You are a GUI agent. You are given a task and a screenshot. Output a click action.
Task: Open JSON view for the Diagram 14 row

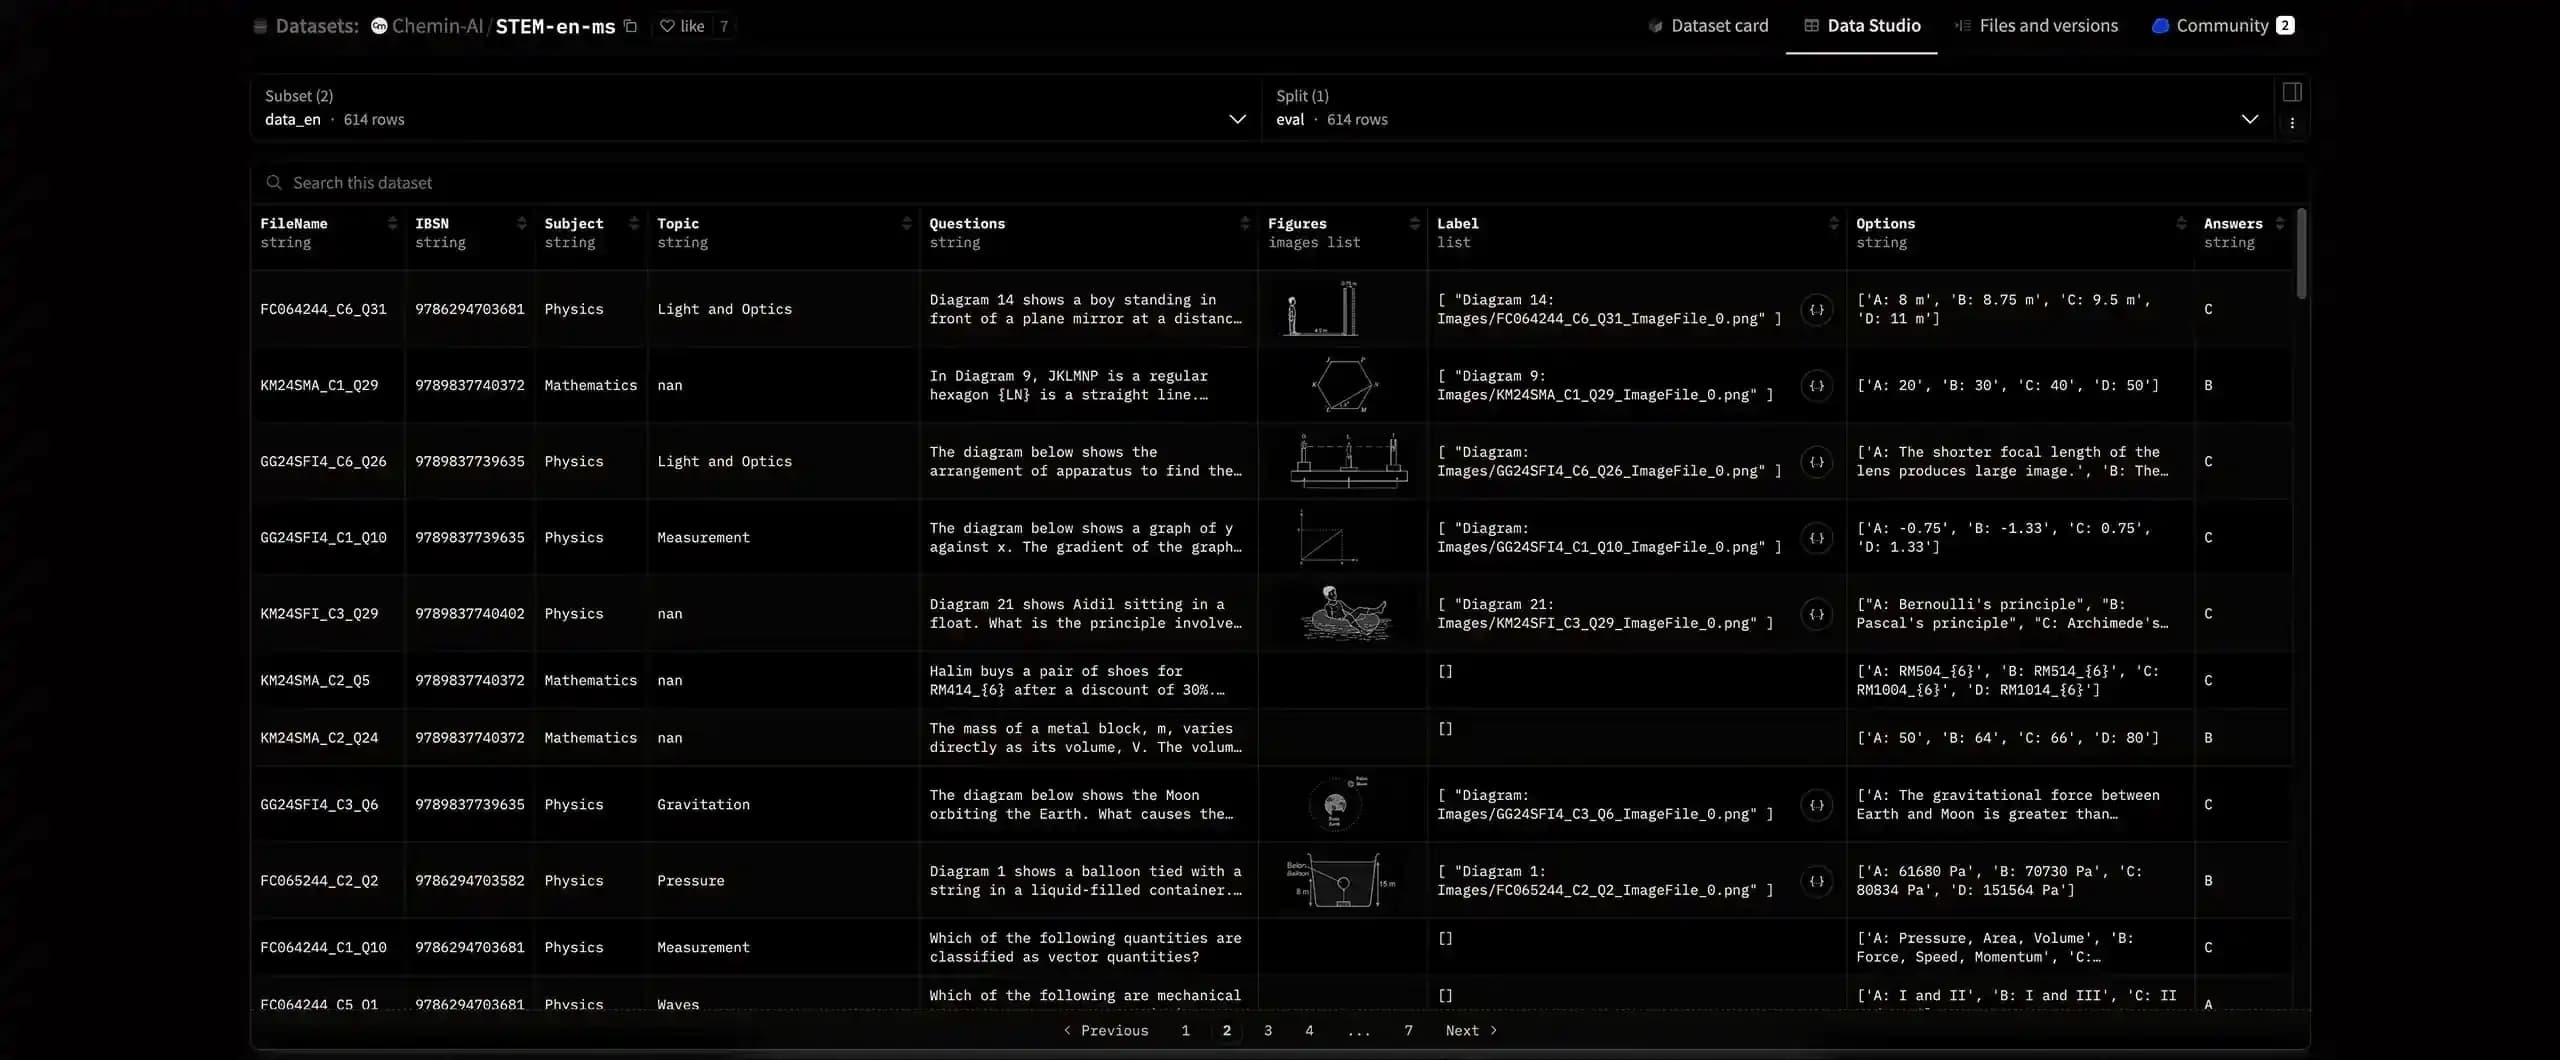point(1816,310)
